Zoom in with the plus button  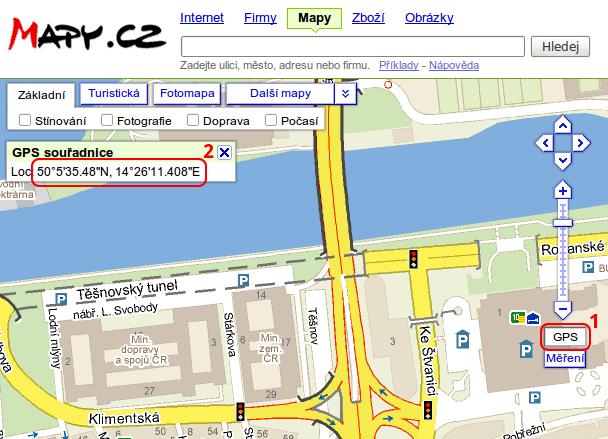point(563,190)
